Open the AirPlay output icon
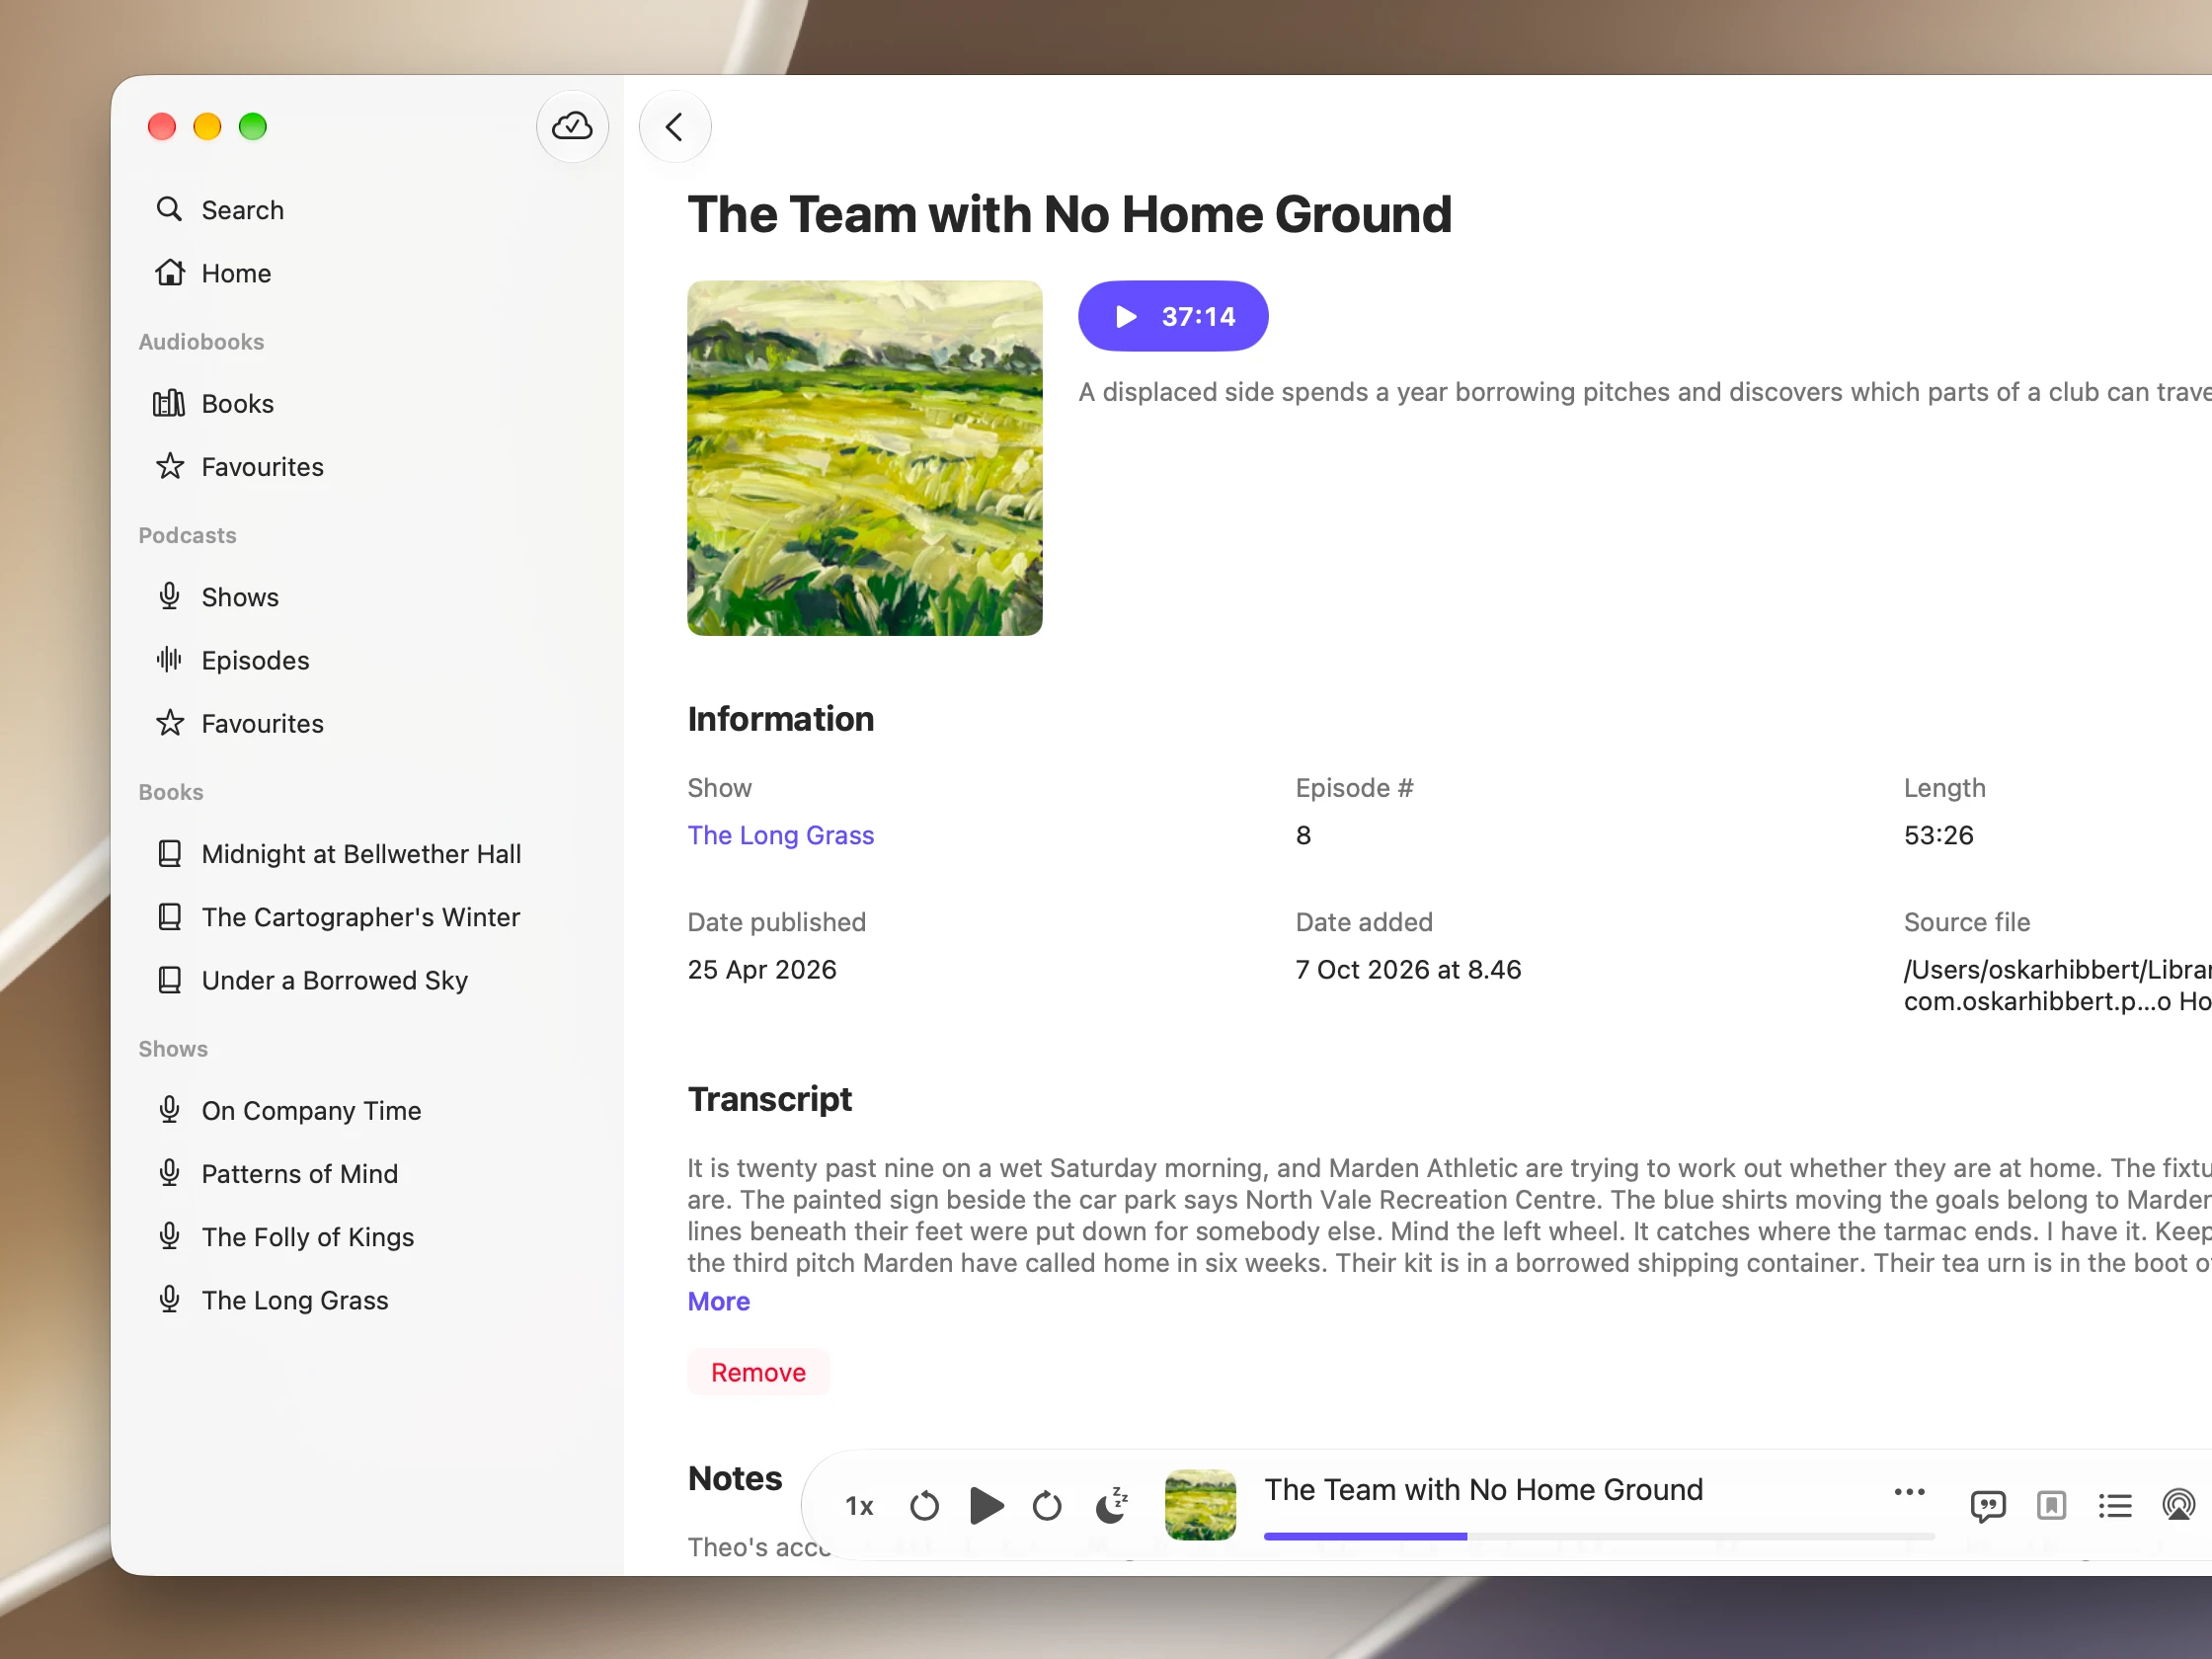 [2179, 1506]
